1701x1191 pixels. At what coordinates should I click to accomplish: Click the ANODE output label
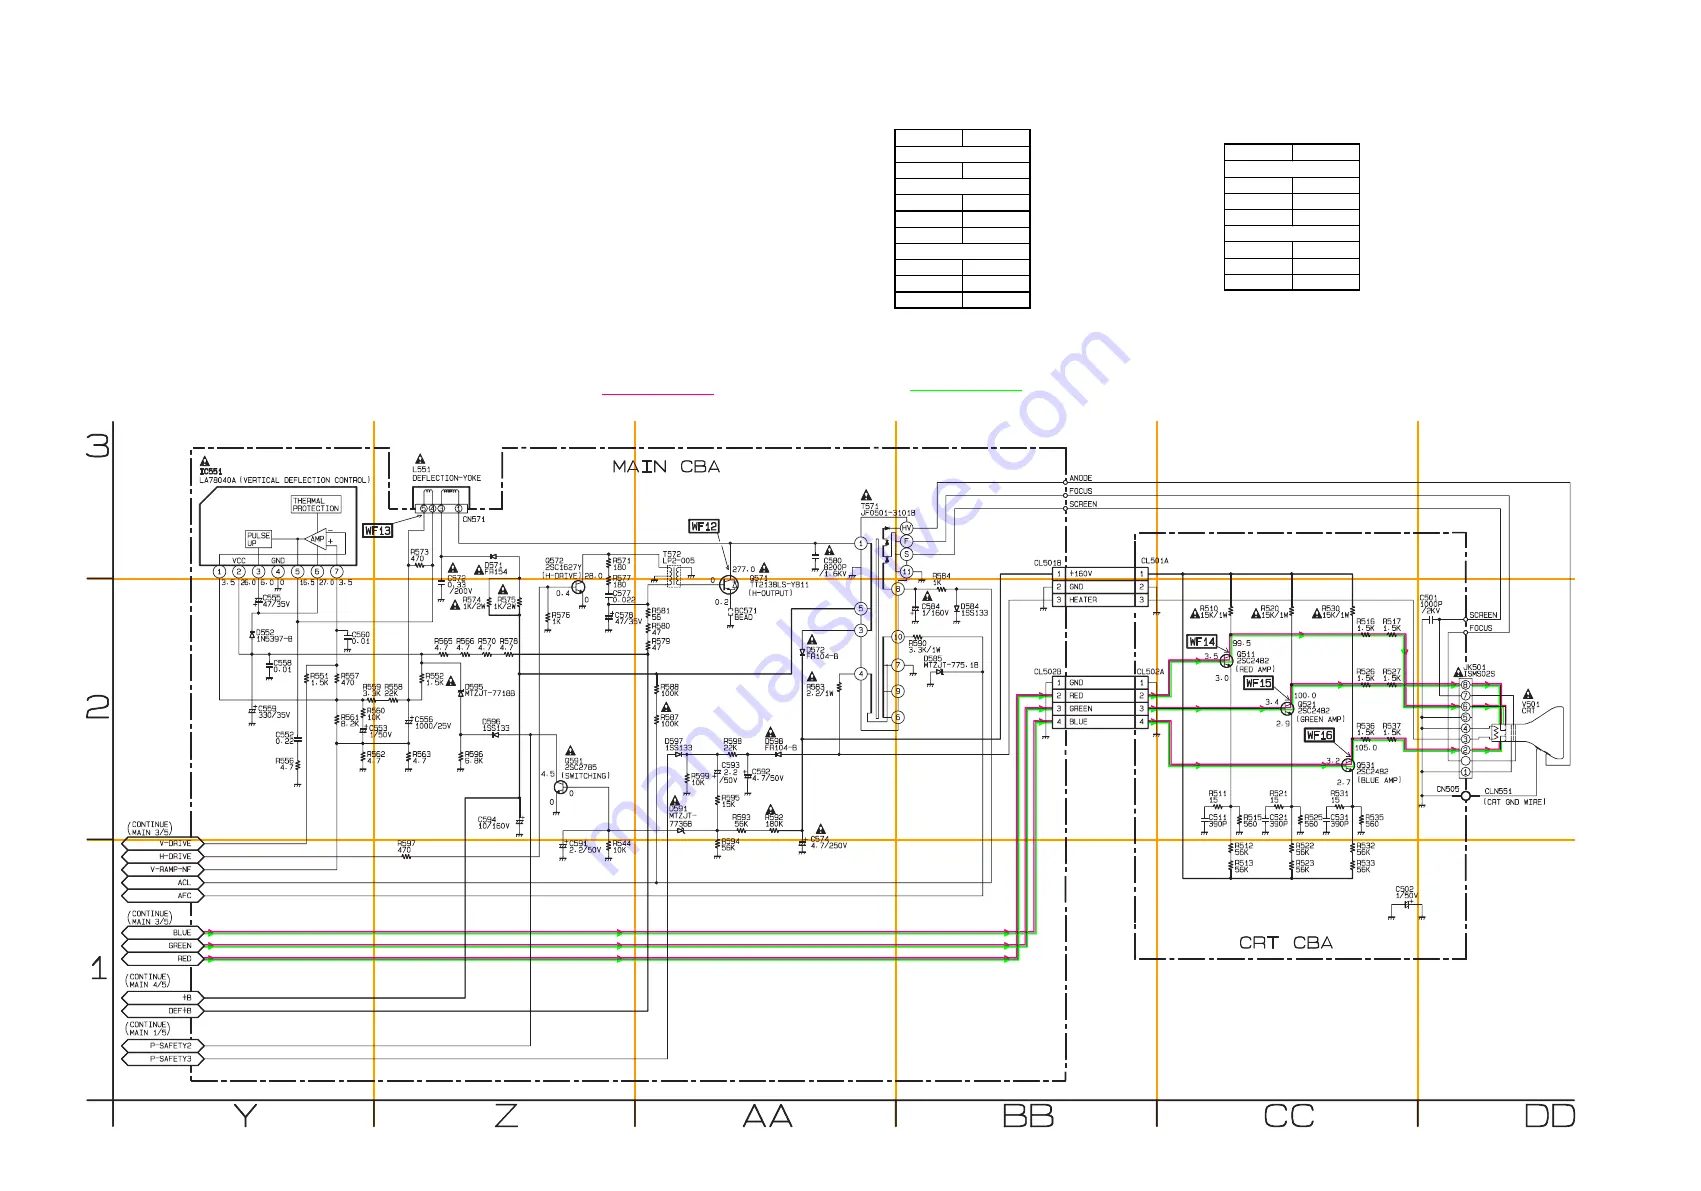1081,479
